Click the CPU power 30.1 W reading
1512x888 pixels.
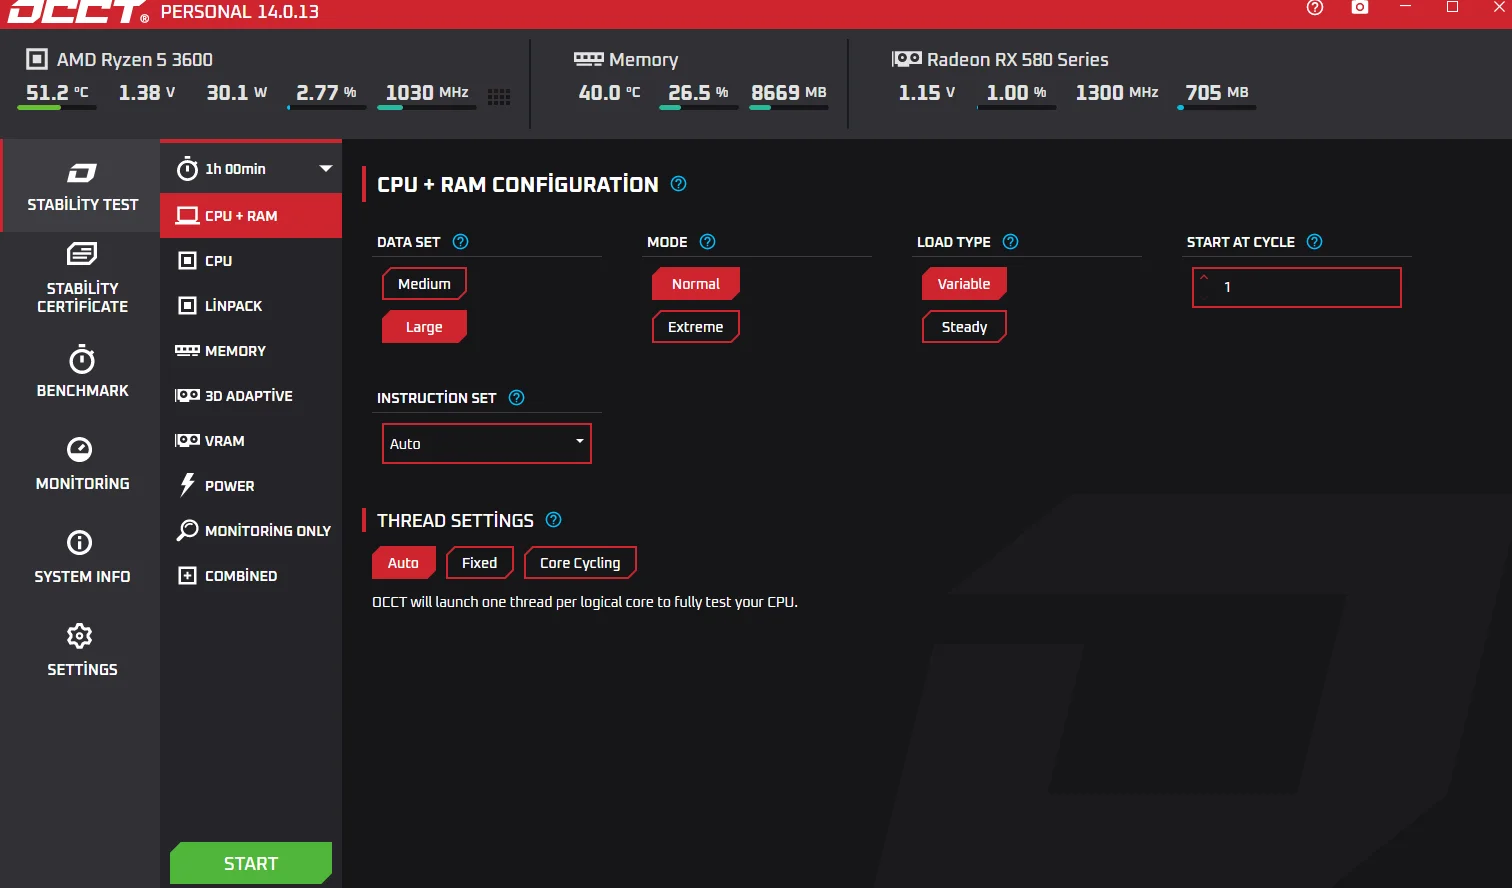pos(237,93)
